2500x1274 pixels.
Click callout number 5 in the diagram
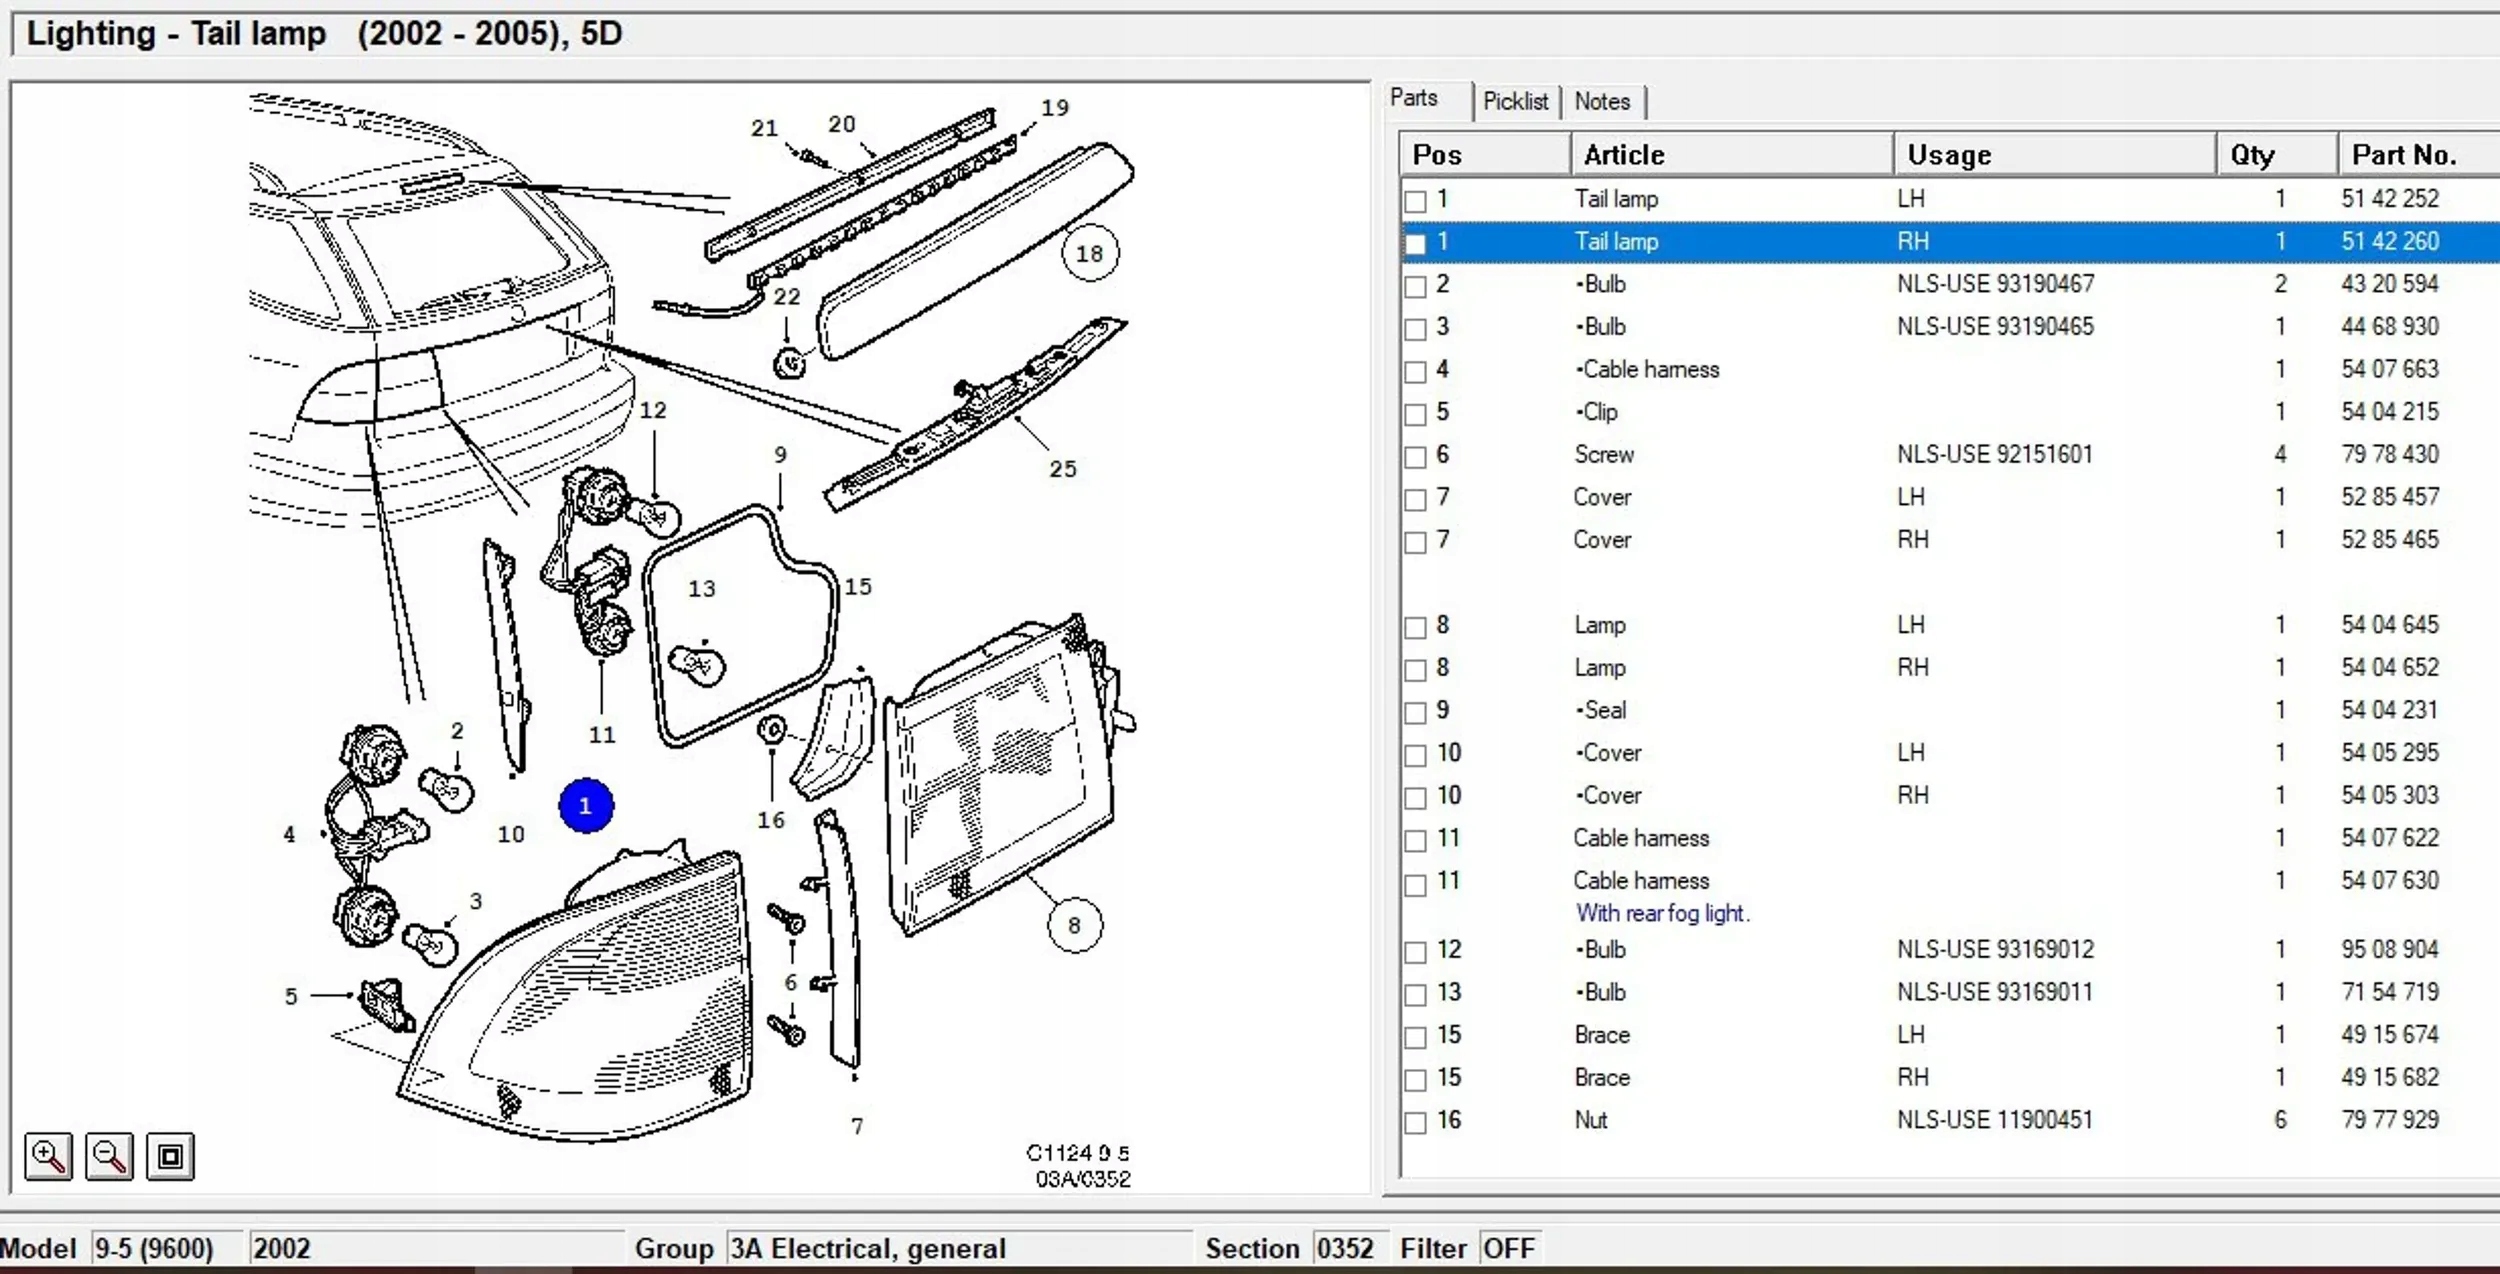tap(291, 996)
